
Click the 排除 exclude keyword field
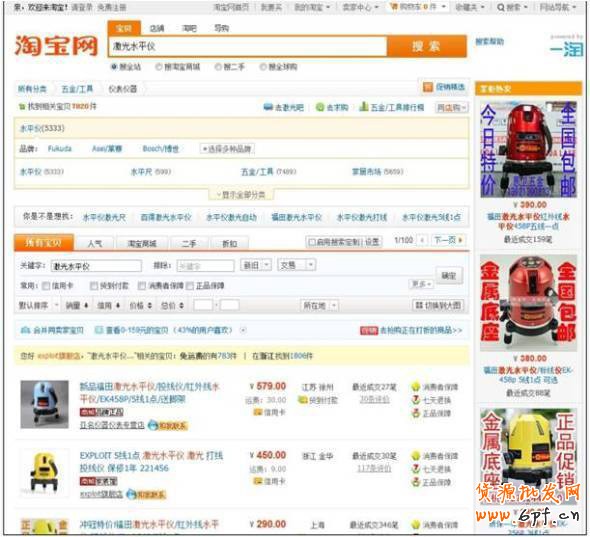pyautogui.click(x=205, y=266)
